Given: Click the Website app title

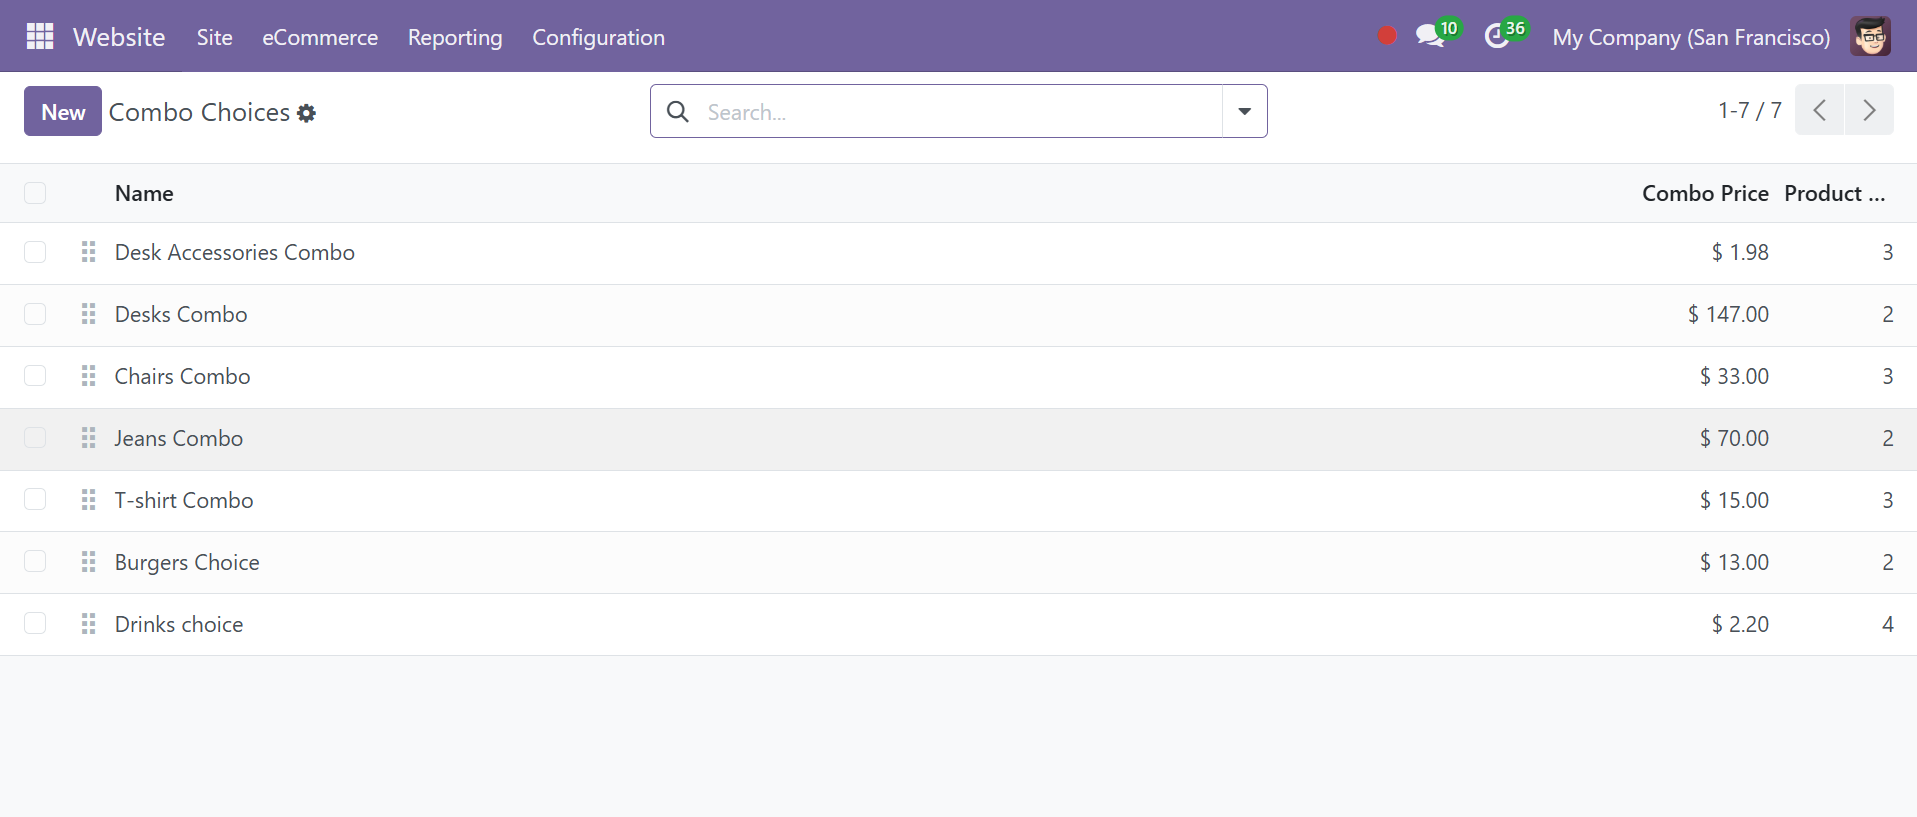Looking at the screenshot, I should [x=119, y=37].
